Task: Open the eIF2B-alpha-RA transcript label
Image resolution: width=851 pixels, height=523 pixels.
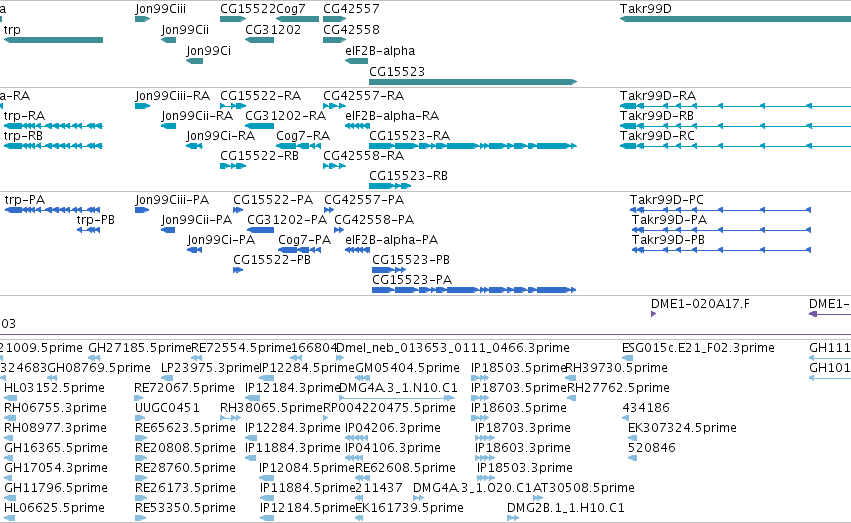Action: (x=392, y=116)
